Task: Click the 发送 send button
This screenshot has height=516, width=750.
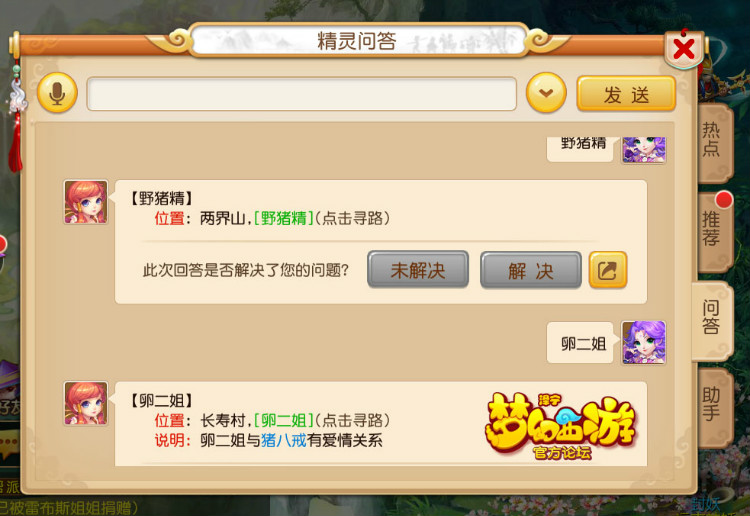Action: (626, 94)
